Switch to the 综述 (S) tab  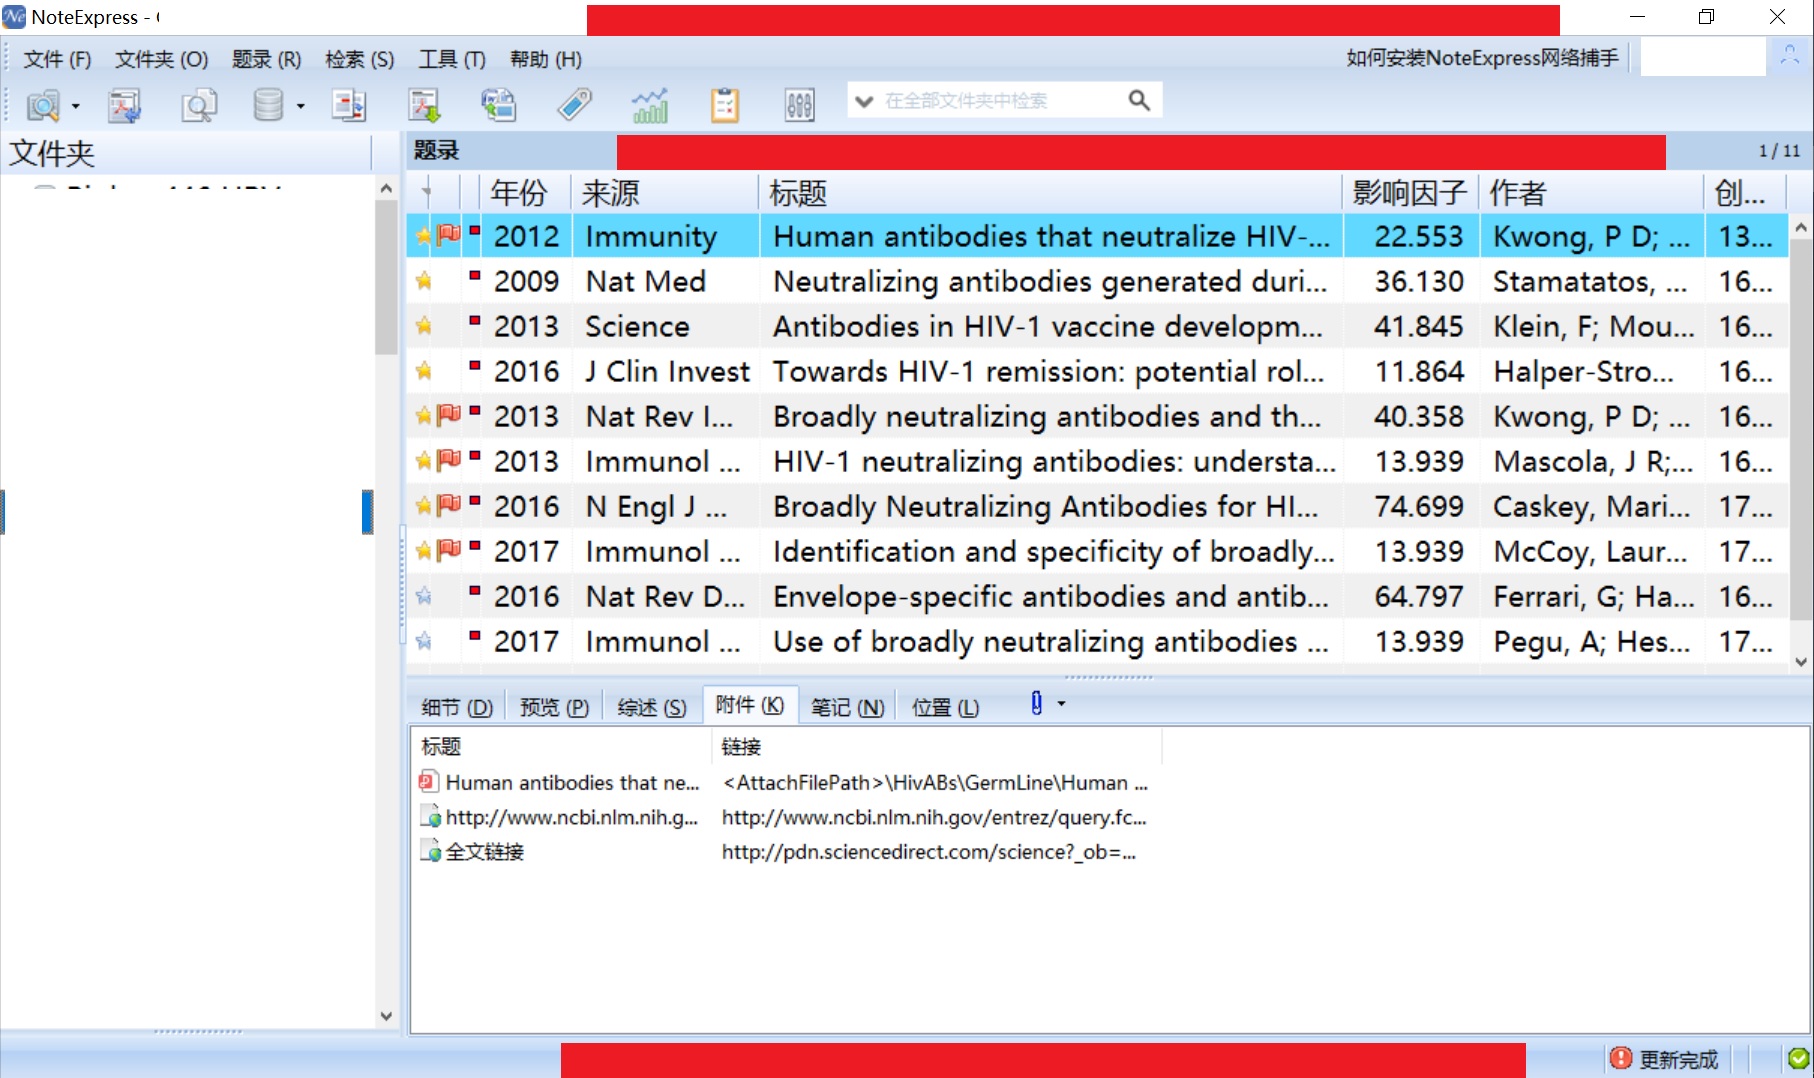(652, 707)
